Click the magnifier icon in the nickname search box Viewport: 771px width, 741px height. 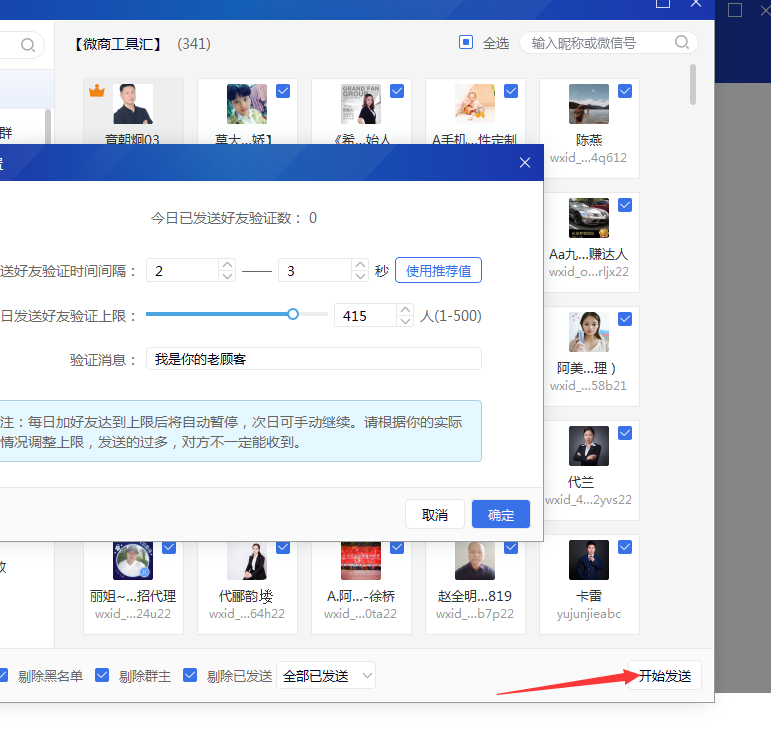point(682,43)
